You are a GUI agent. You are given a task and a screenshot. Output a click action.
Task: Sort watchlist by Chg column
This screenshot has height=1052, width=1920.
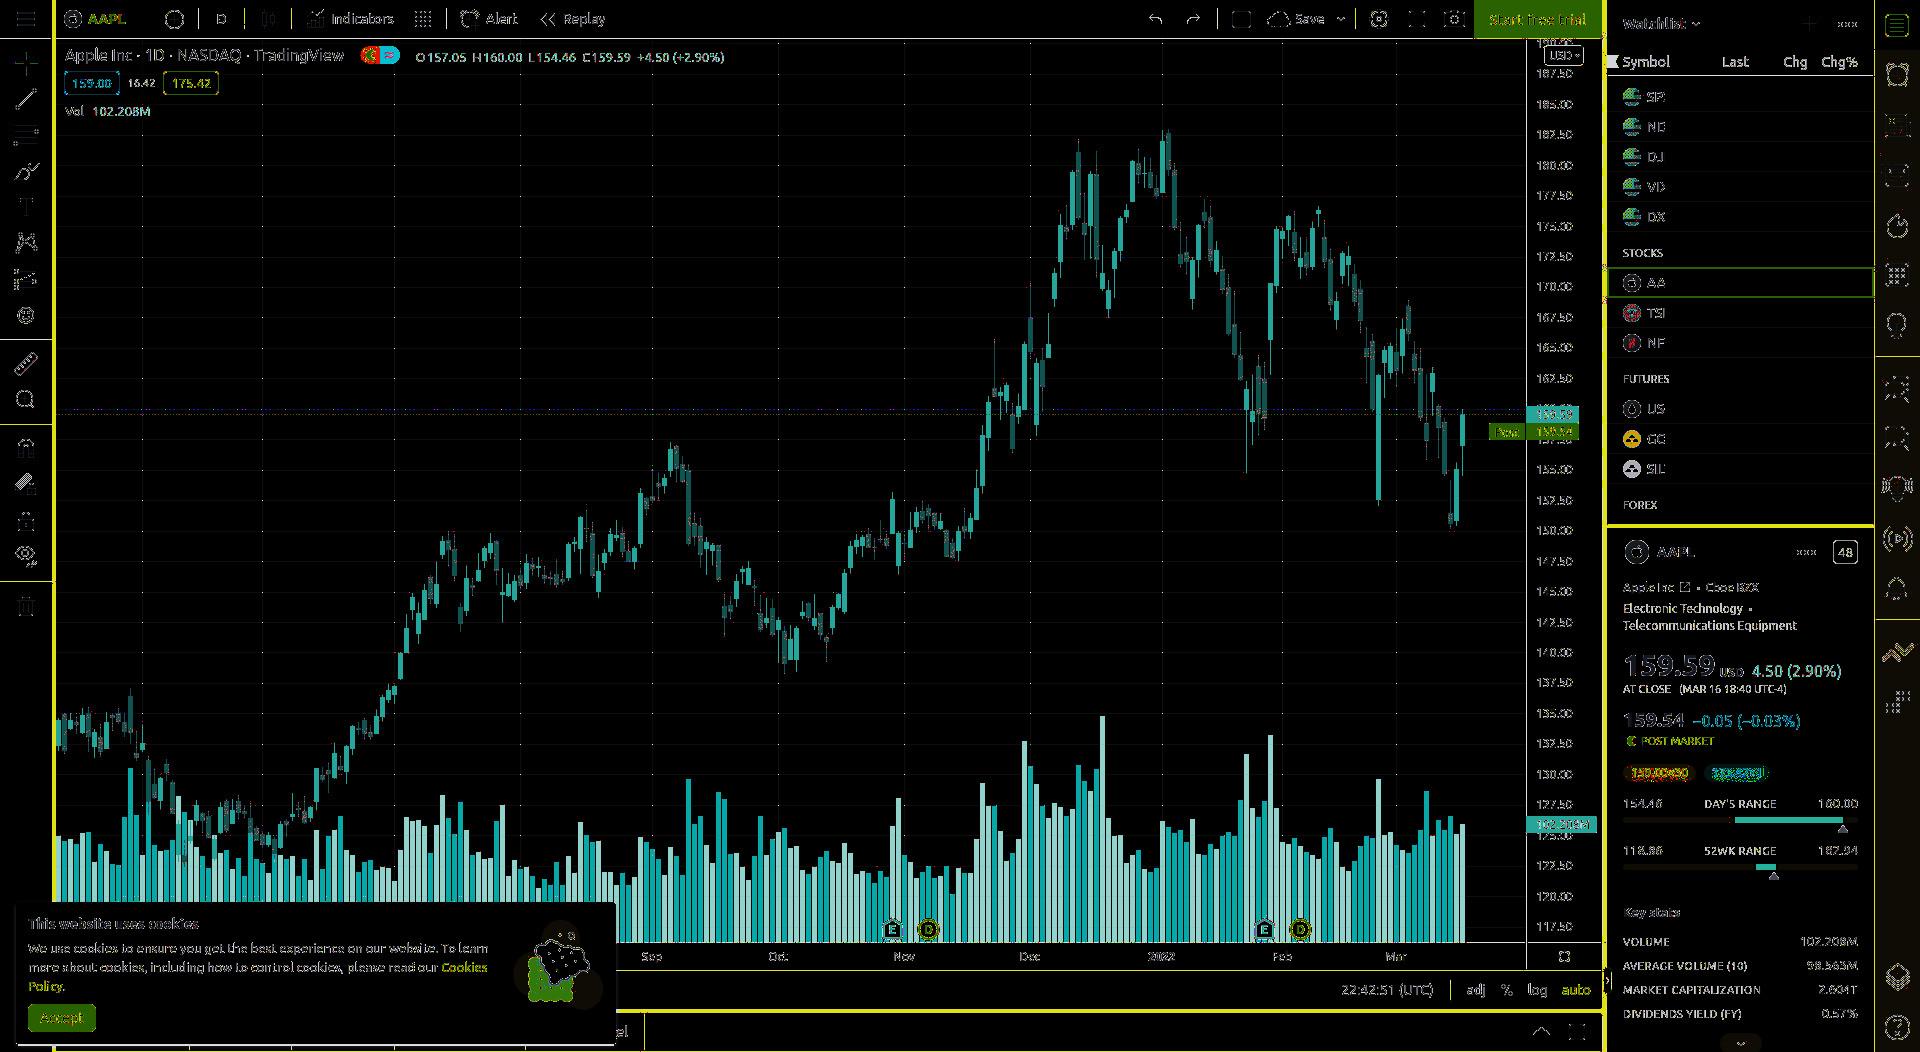point(1795,61)
